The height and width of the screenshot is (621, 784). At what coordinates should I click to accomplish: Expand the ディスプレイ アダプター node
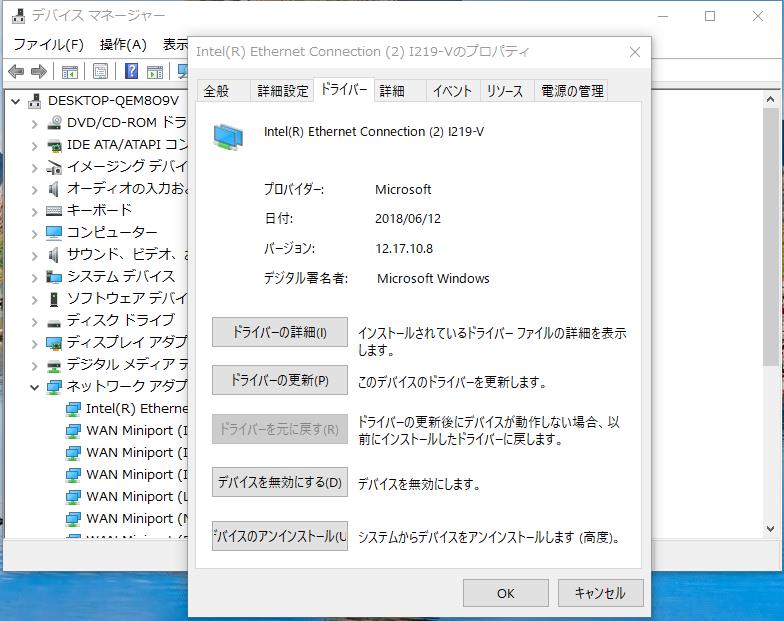[x=34, y=344]
